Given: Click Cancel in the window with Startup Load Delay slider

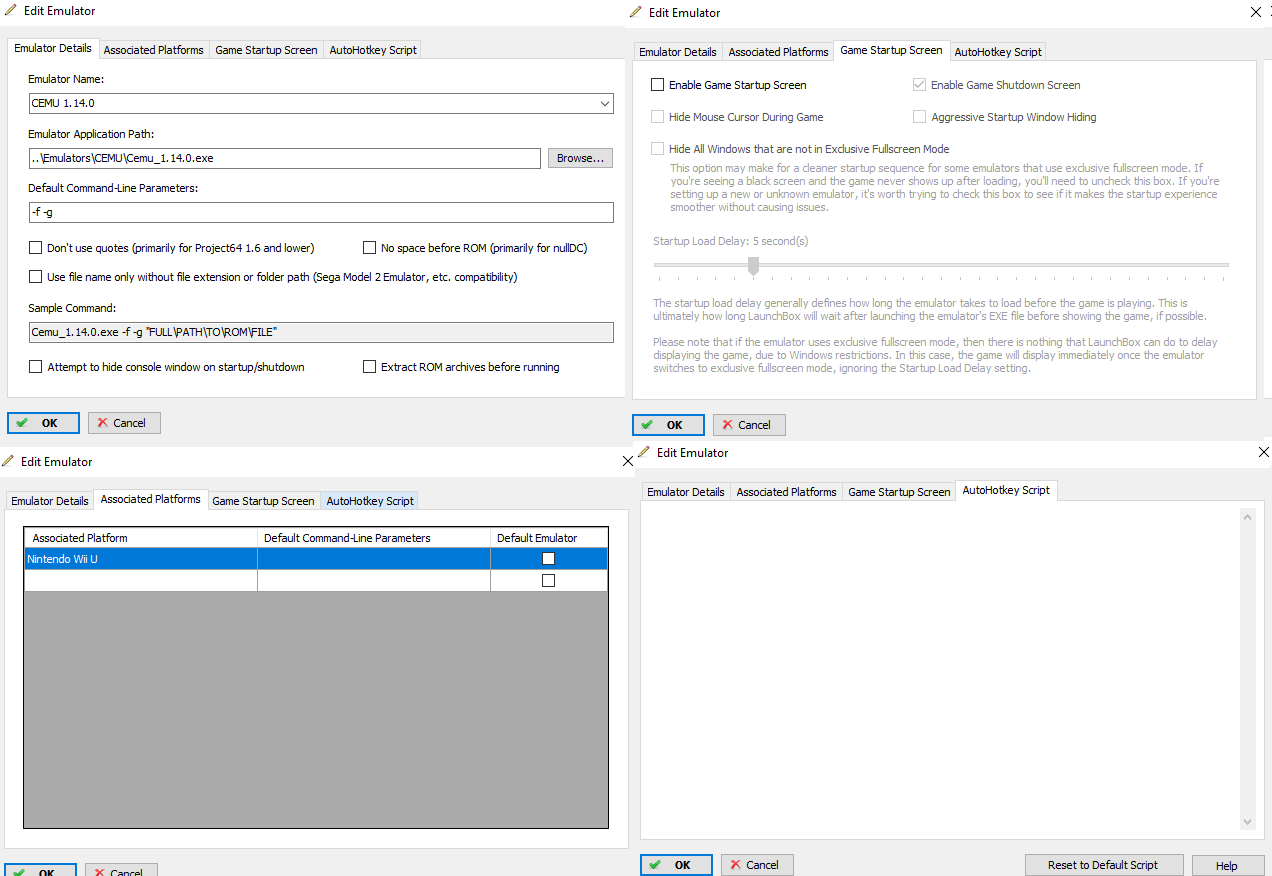Looking at the screenshot, I should click(749, 425).
